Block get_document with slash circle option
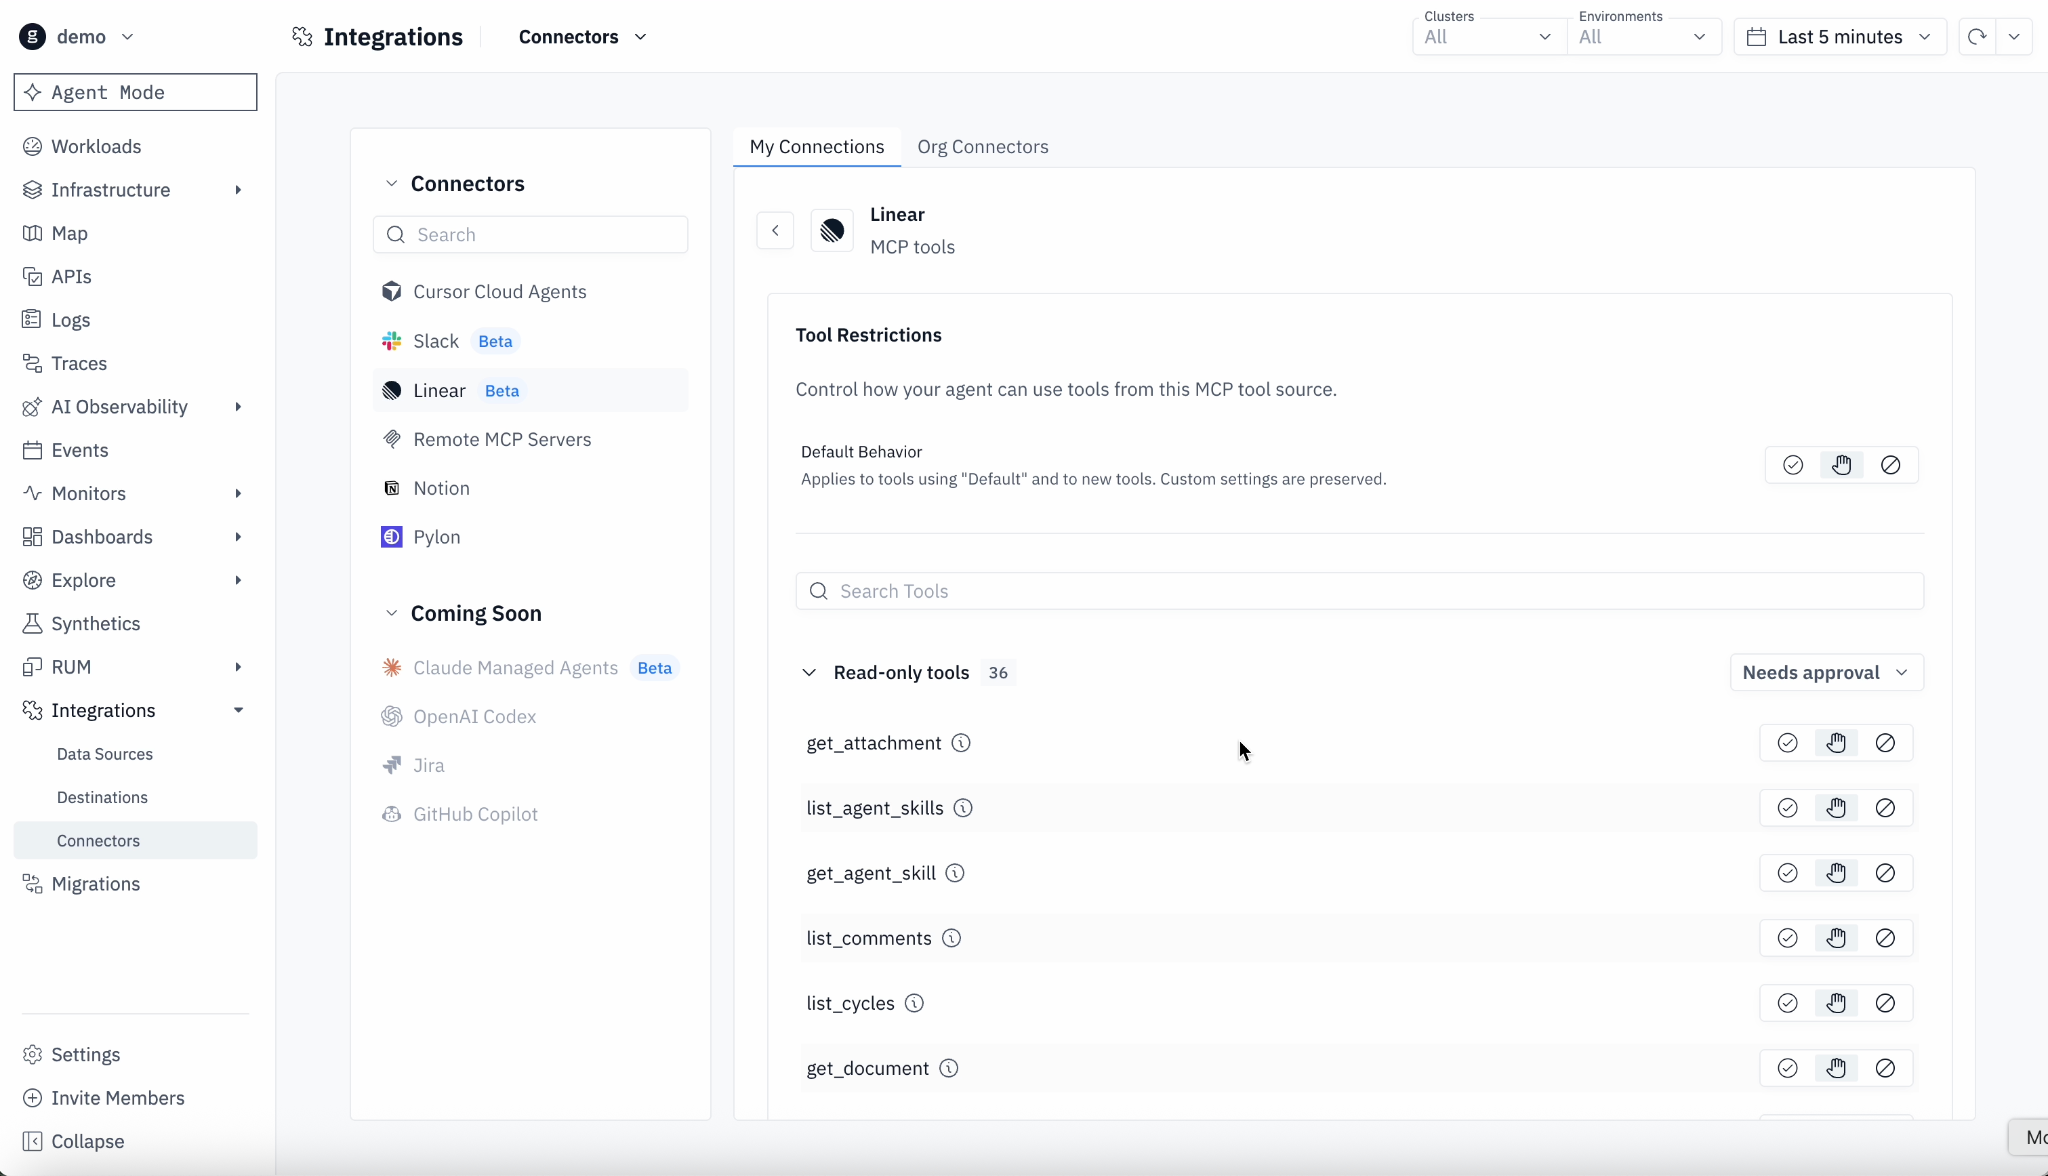 click(x=1885, y=1068)
